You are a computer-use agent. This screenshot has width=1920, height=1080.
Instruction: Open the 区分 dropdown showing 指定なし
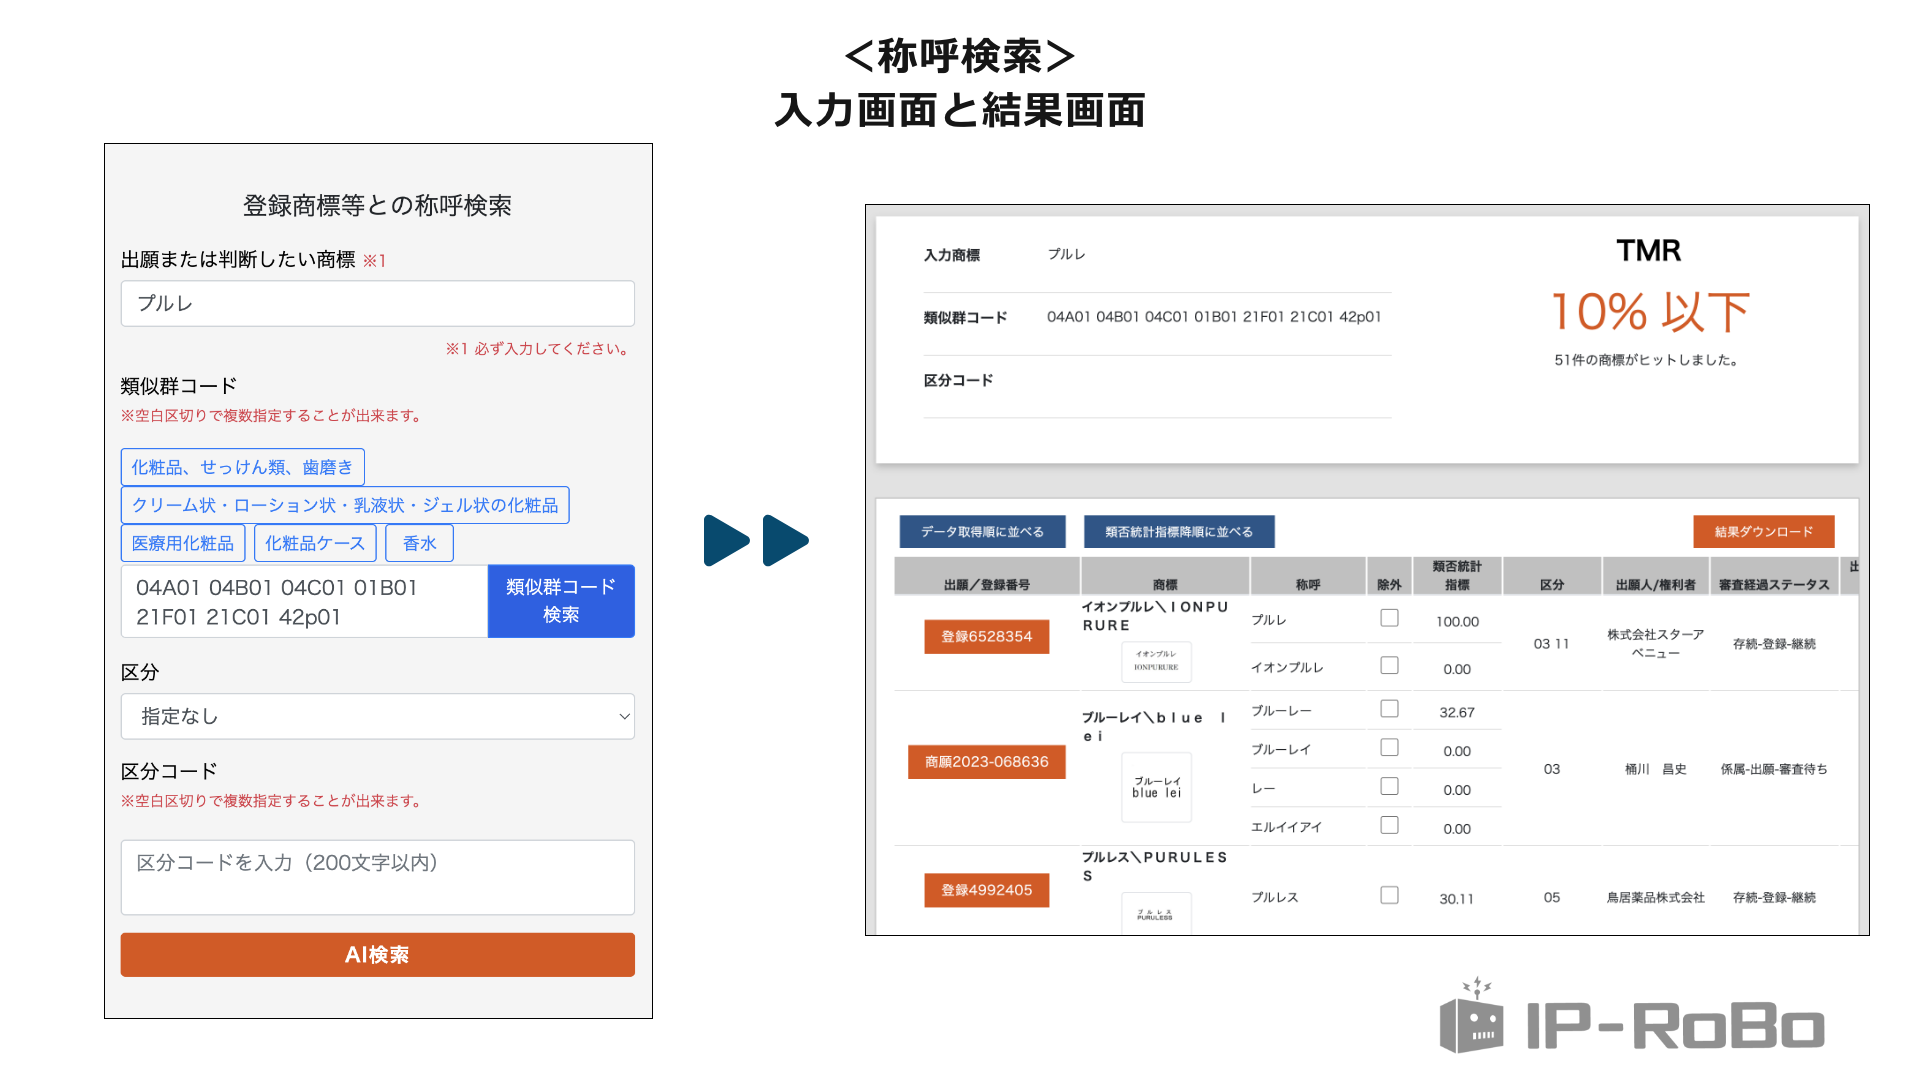click(x=377, y=716)
